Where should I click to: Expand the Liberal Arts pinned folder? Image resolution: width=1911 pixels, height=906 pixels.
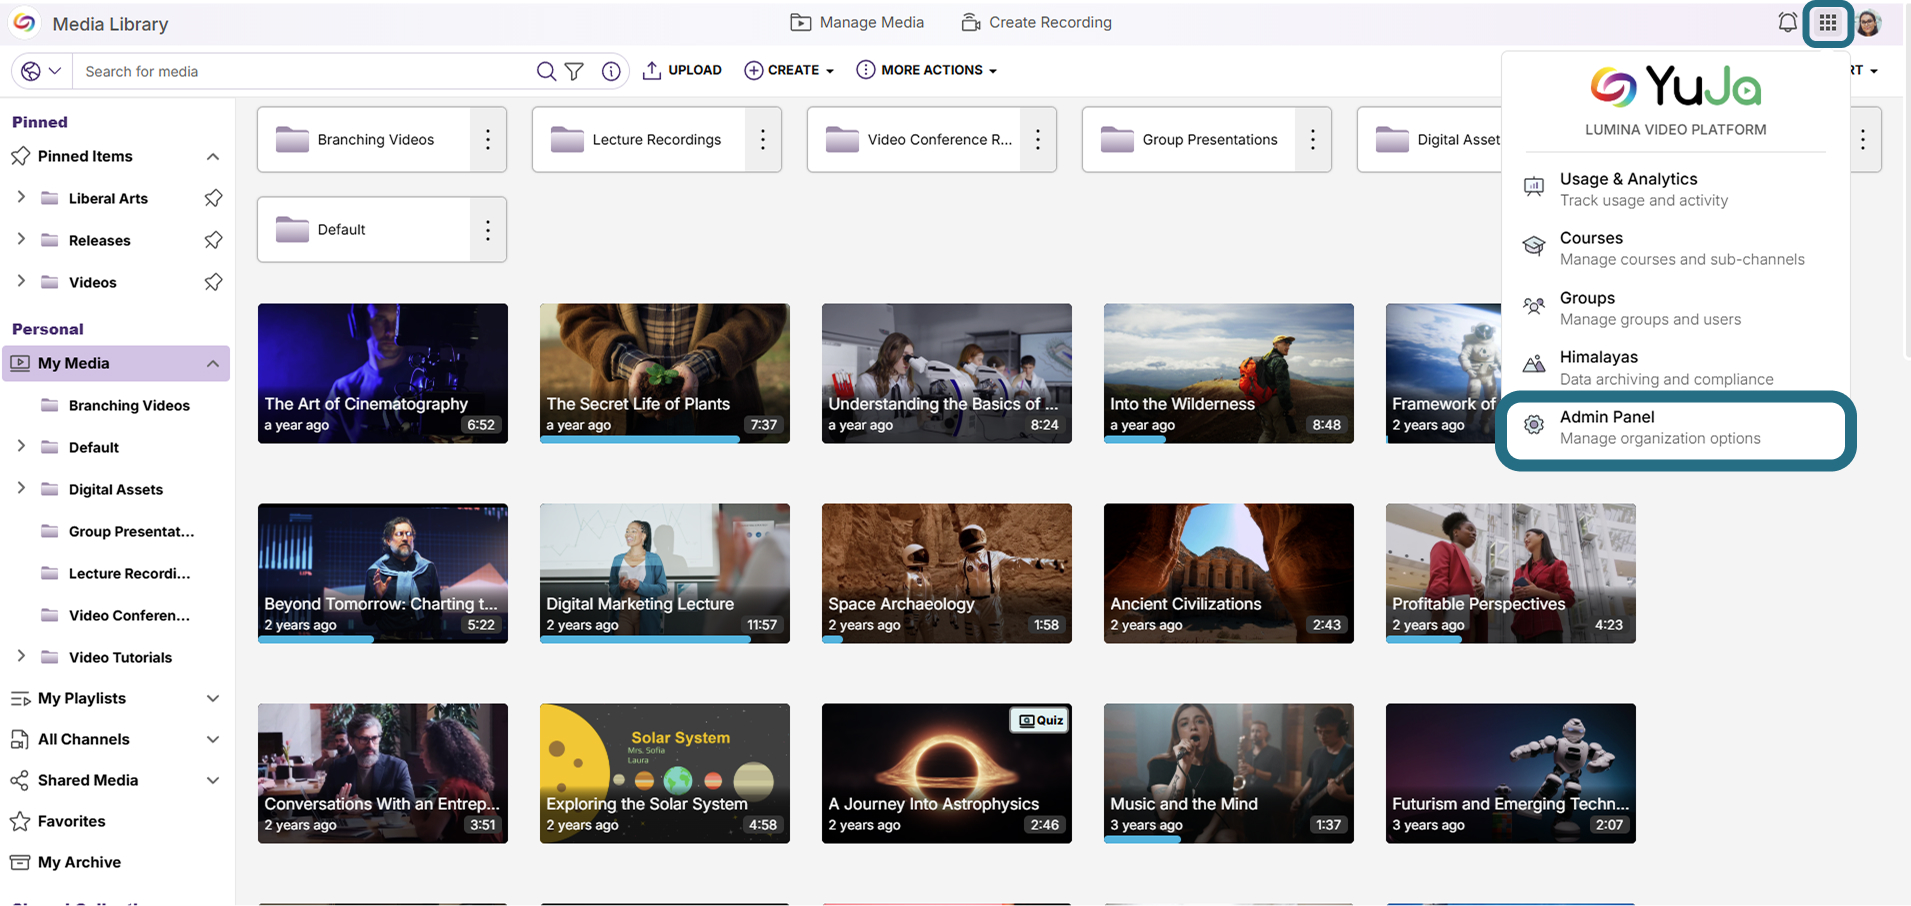coord(21,198)
